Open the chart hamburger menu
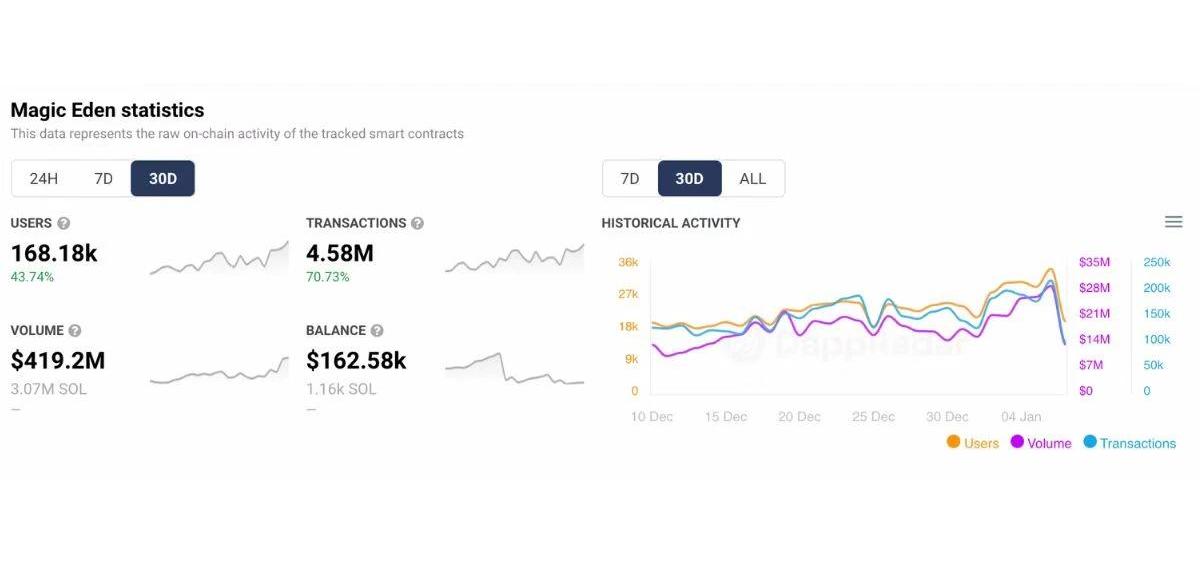The height and width of the screenshot is (568, 1200). click(1174, 222)
